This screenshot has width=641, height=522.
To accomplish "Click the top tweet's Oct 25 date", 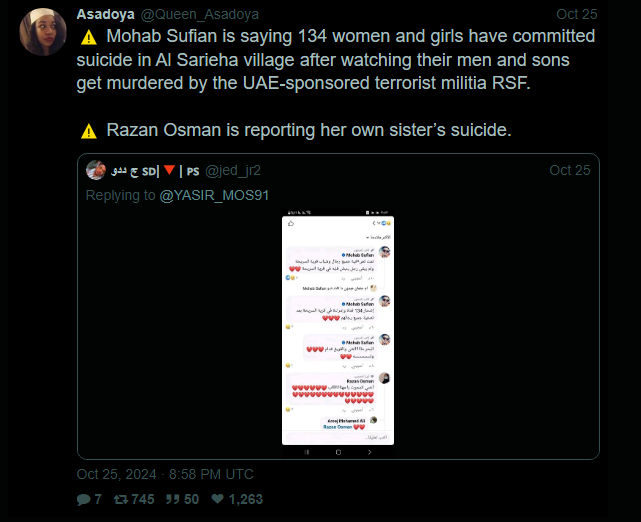I will coord(577,14).
